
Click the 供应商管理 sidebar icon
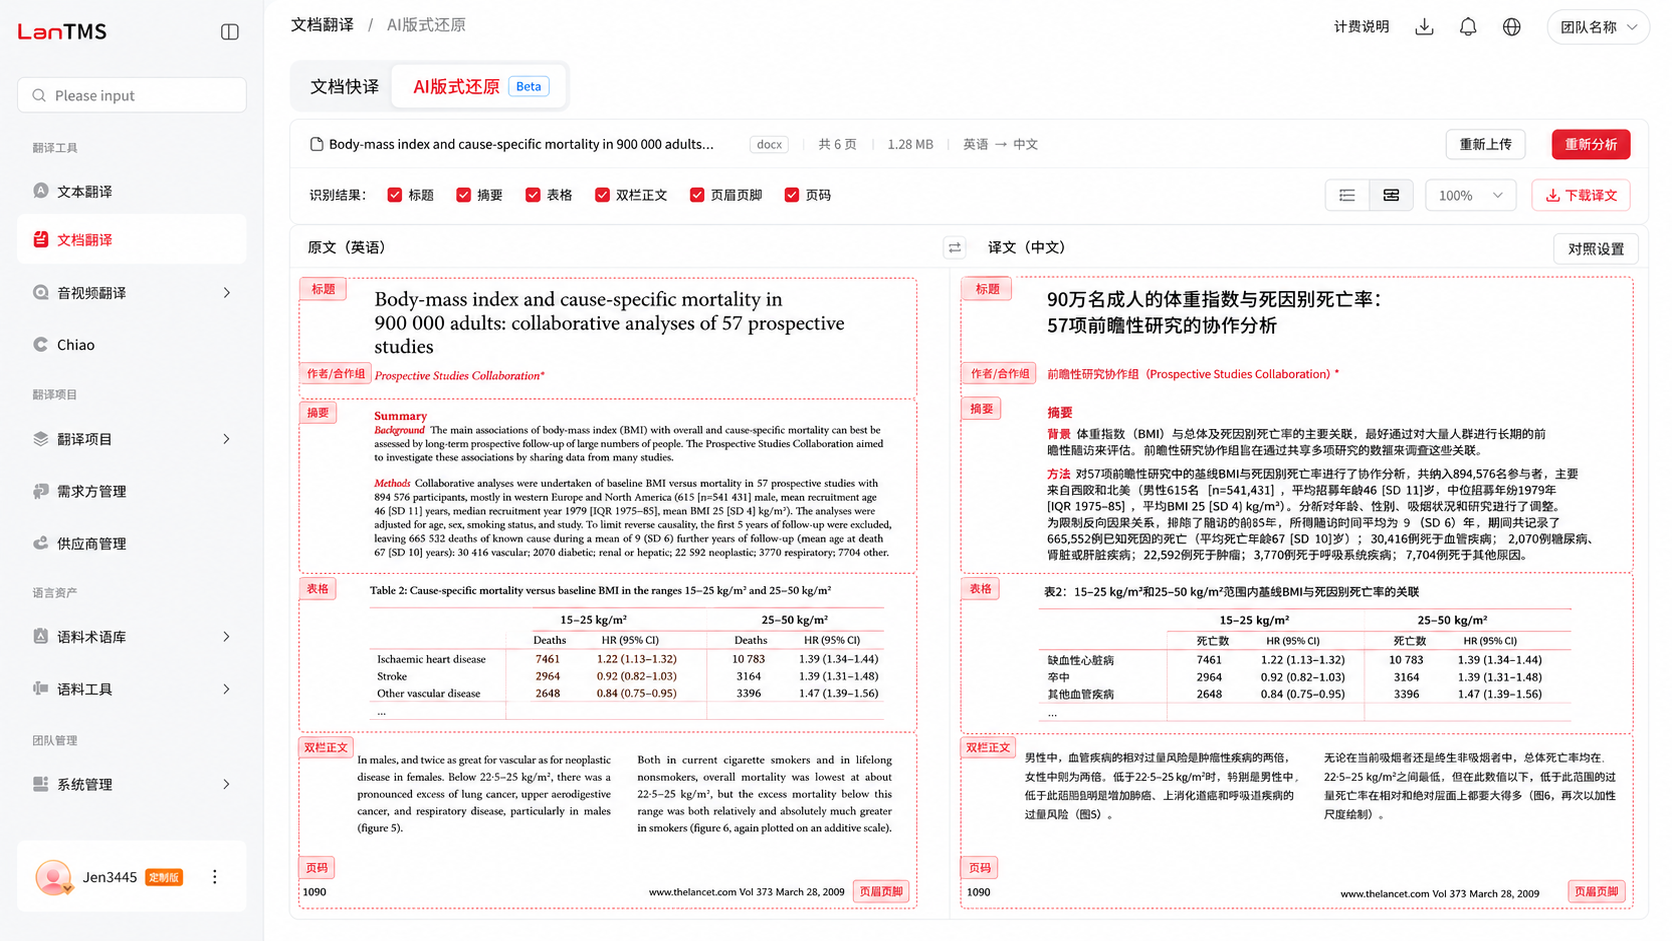41,543
